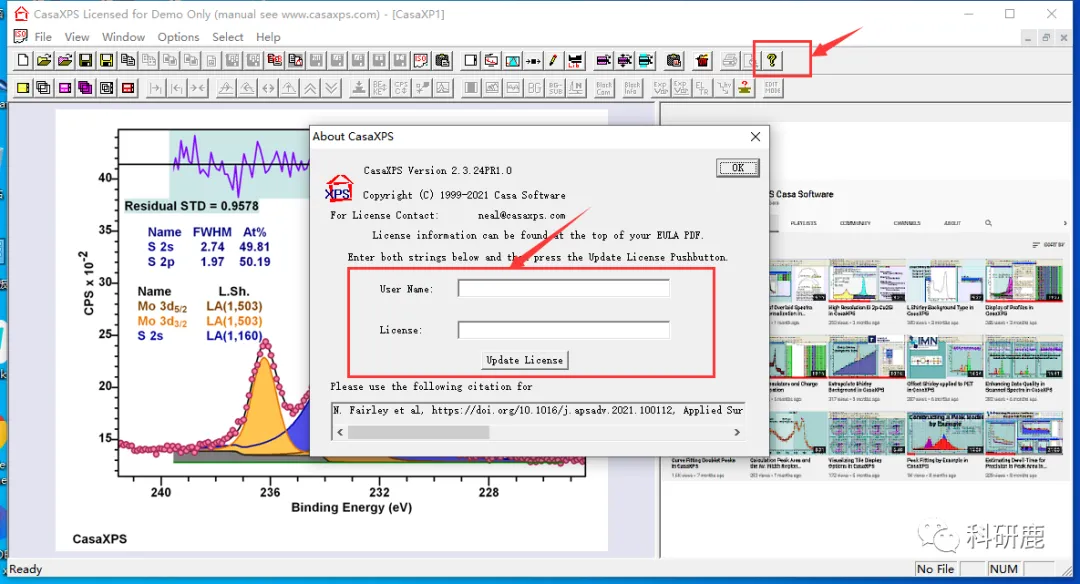Open Offset Shirley applied to PET thumbnail

click(945, 357)
